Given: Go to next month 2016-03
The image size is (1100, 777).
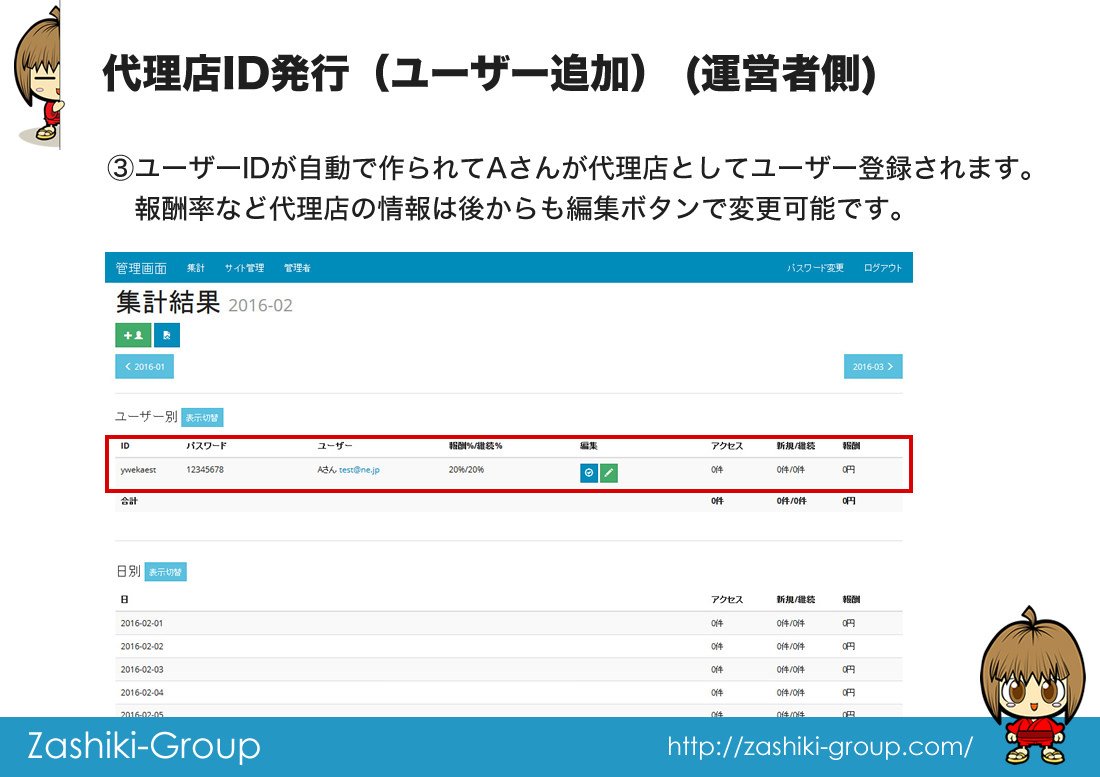Looking at the screenshot, I should tap(873, 367).
